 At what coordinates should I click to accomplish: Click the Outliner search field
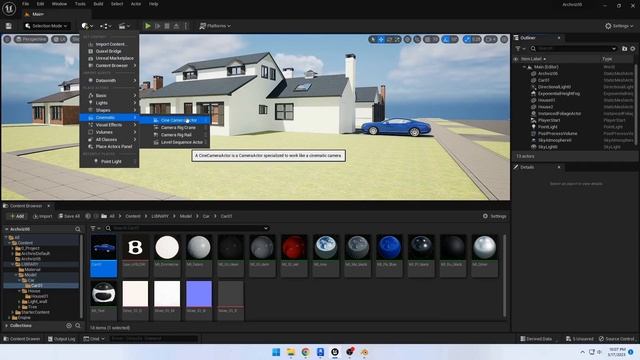(573, 49)
